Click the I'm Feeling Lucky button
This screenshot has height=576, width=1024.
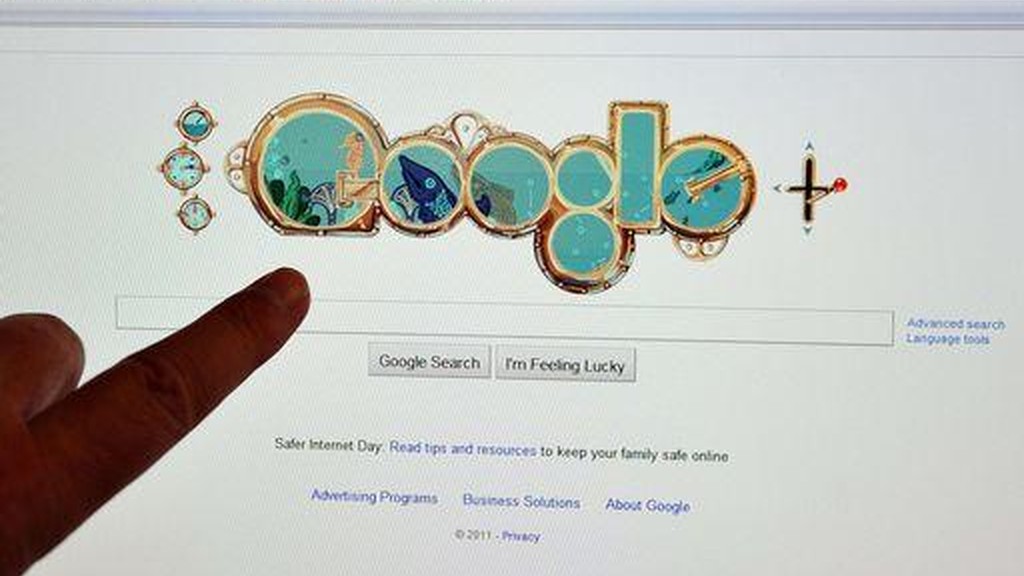pos(565,364)
